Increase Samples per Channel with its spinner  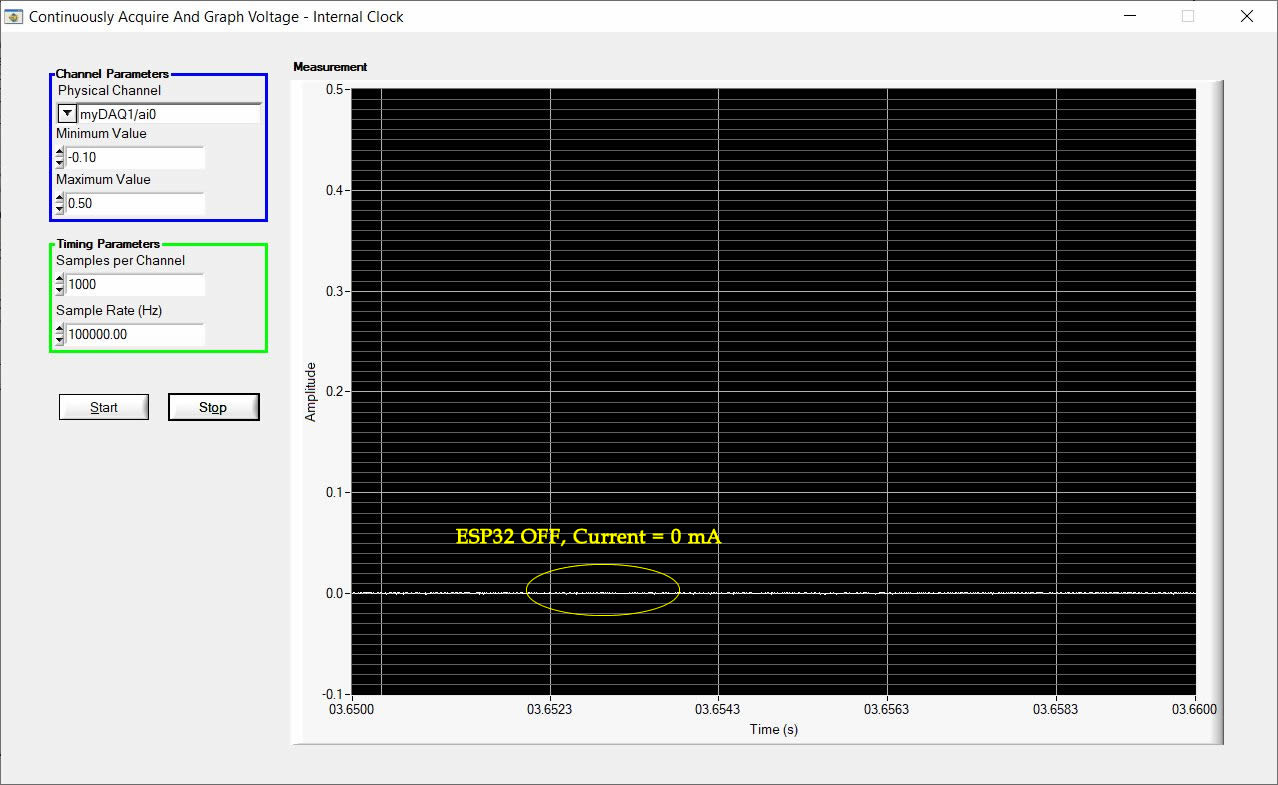(59, 280)
